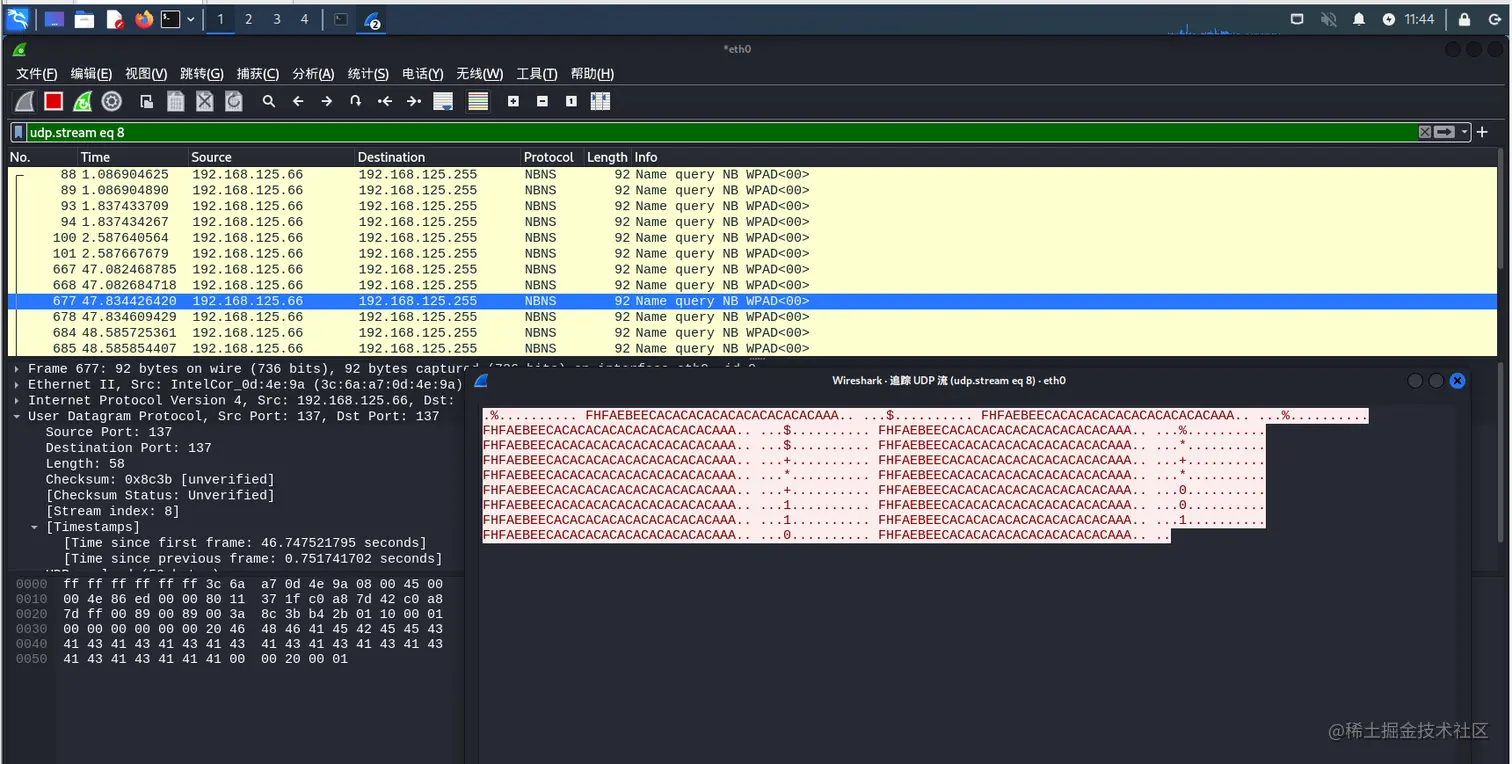Reset text to normal size
This screenshot has height=764, width=1512.
click(x=571, y=101)
